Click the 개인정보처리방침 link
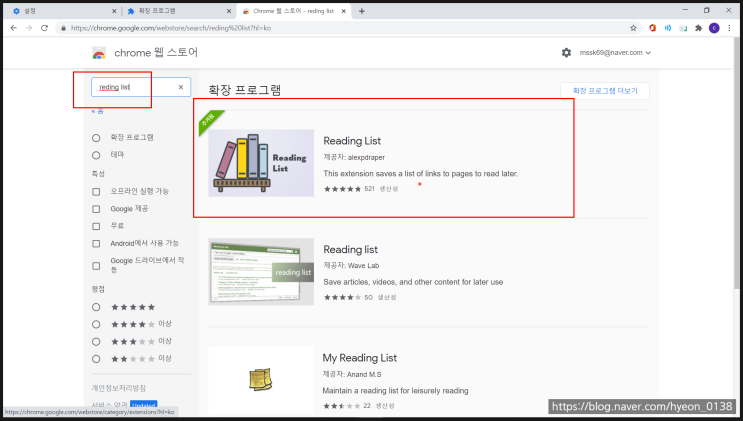743x421 pixels. click(118, 388)
